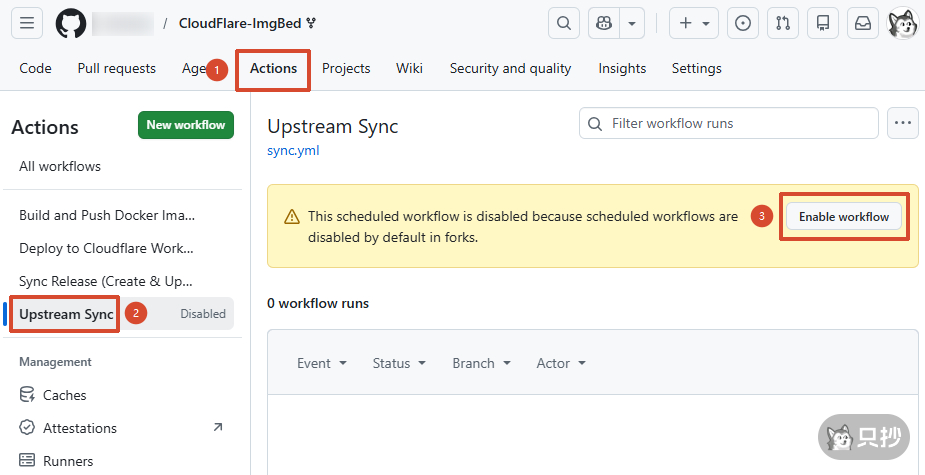Click the Attestations verified badge icon
The width and height of the screenshot is (925, 475).
click(27, 428)
